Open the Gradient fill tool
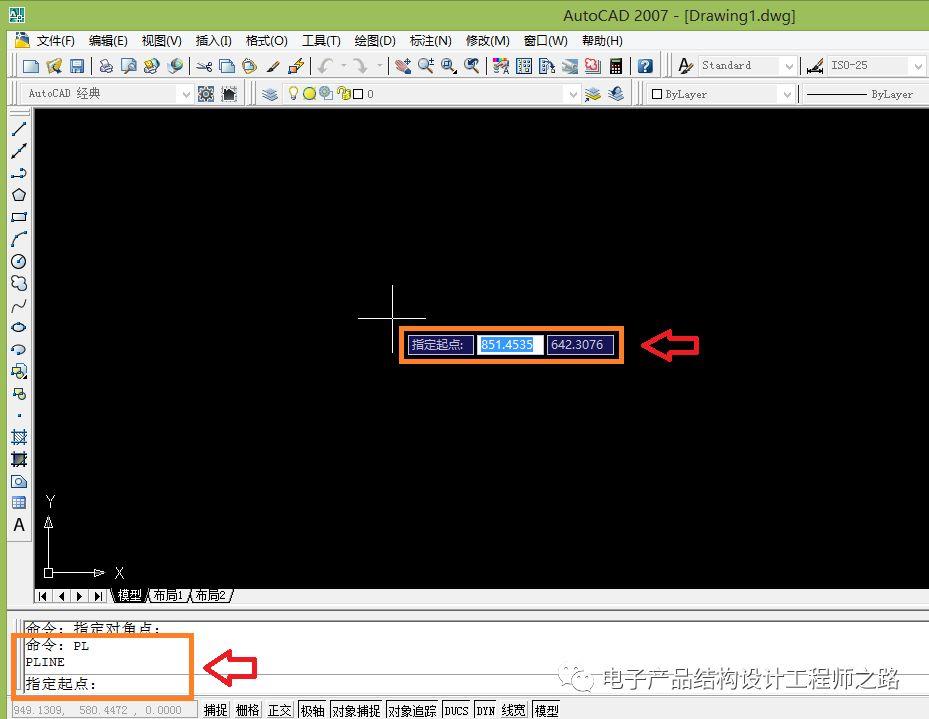929x719 pixels. 19,459
